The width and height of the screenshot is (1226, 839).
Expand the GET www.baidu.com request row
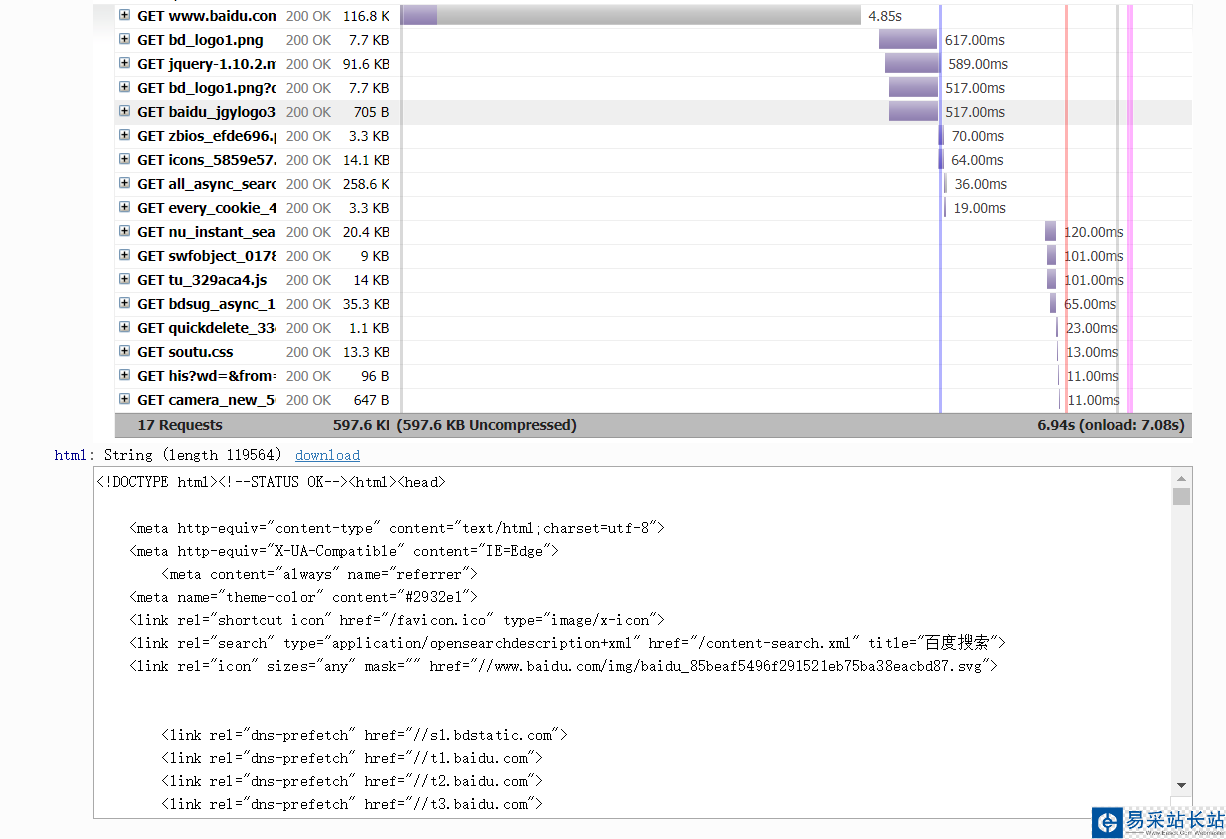pyautogui.click(x=125, y=15)
